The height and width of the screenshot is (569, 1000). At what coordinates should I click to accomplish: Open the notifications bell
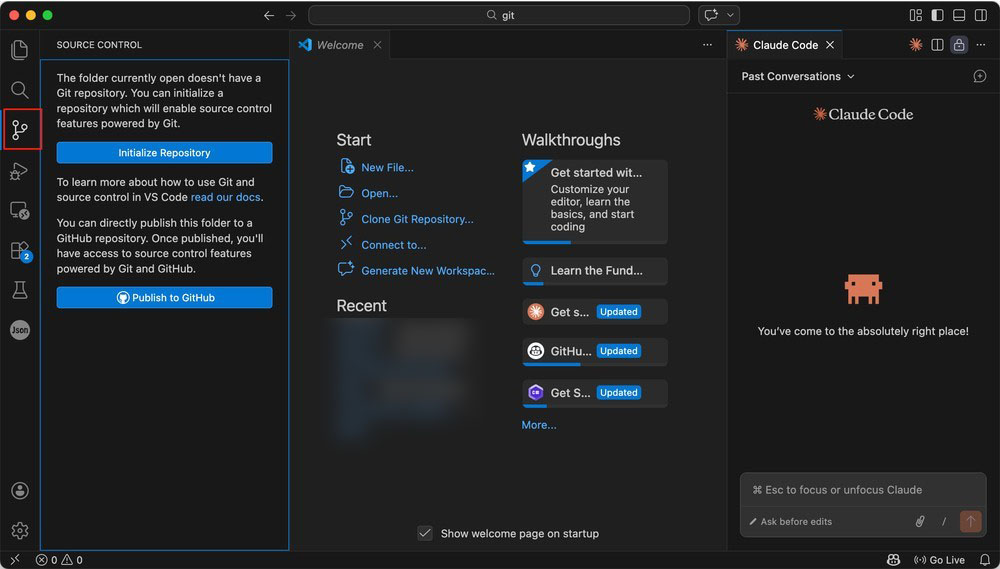[x=985, y=560]
